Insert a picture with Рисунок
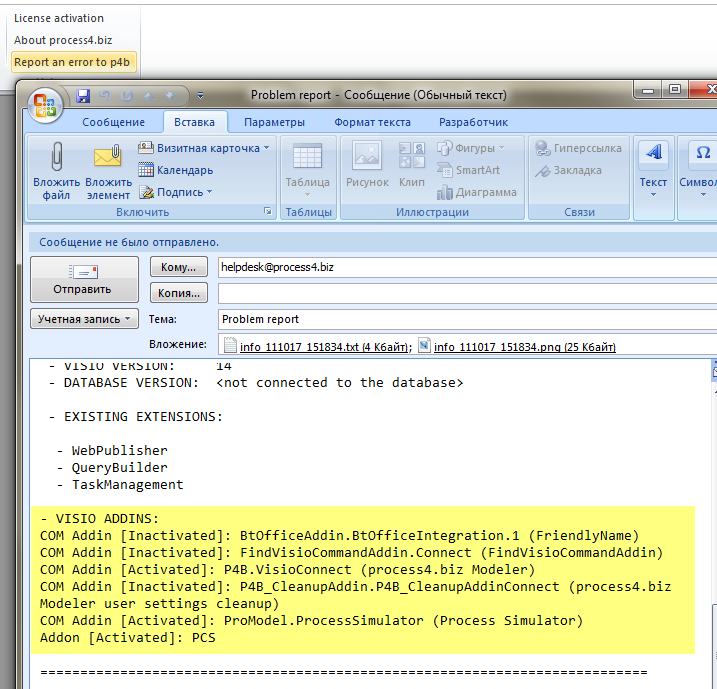 (x=367, y=165)
